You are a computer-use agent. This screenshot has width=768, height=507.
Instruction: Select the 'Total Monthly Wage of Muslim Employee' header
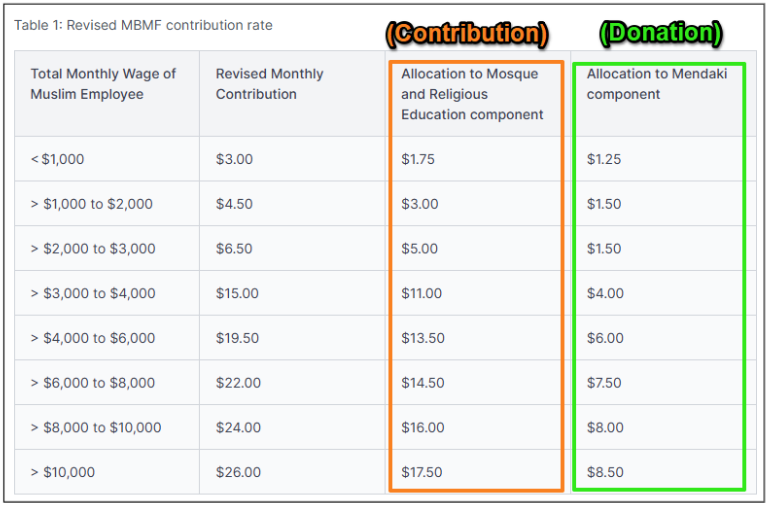(x=103, y=84)
